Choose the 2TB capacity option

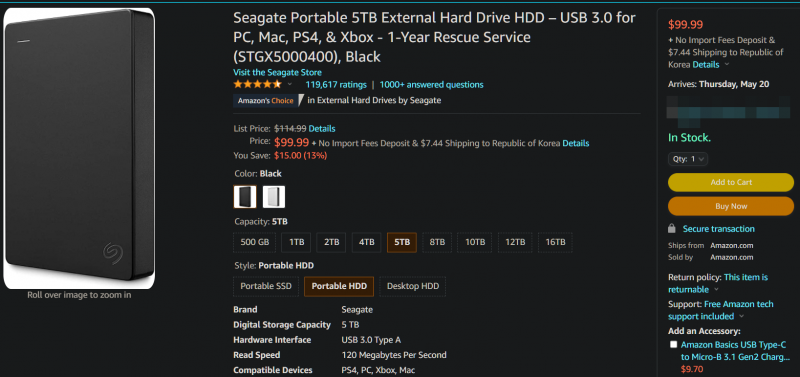pos(332,242)
